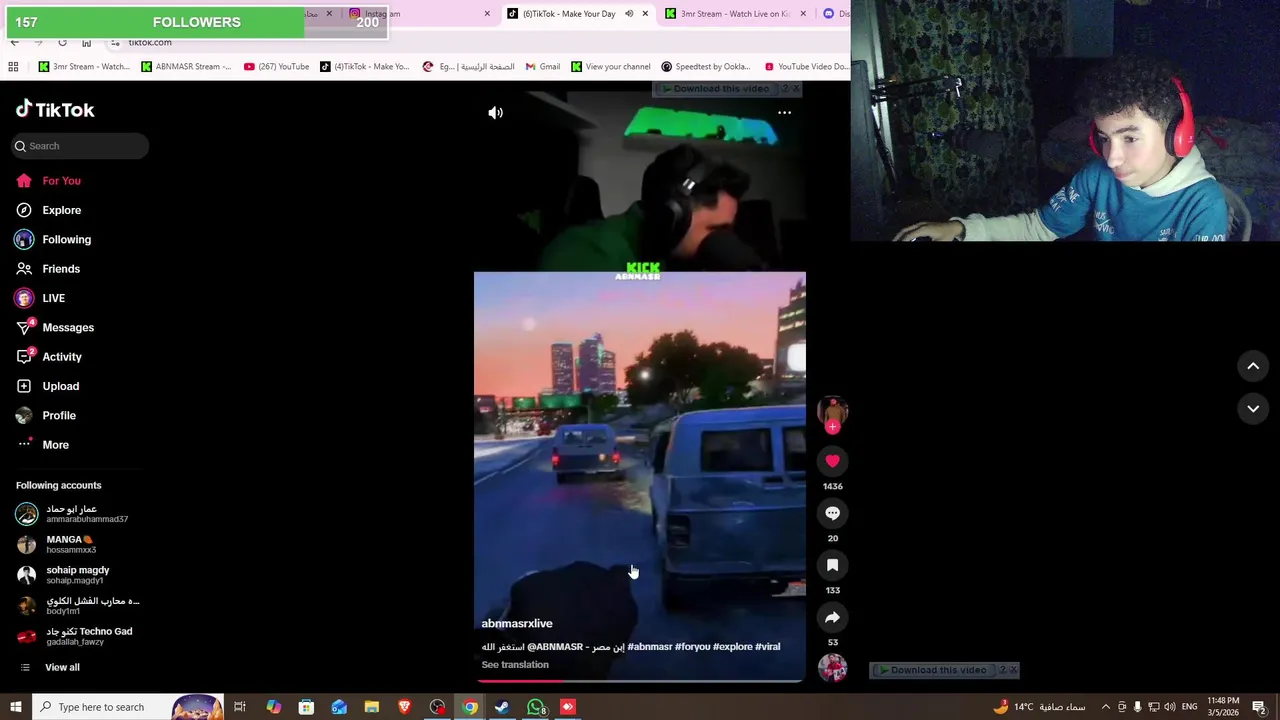Open Steam from the taskbar
The image size is (1280, 720).
[502, 707]
